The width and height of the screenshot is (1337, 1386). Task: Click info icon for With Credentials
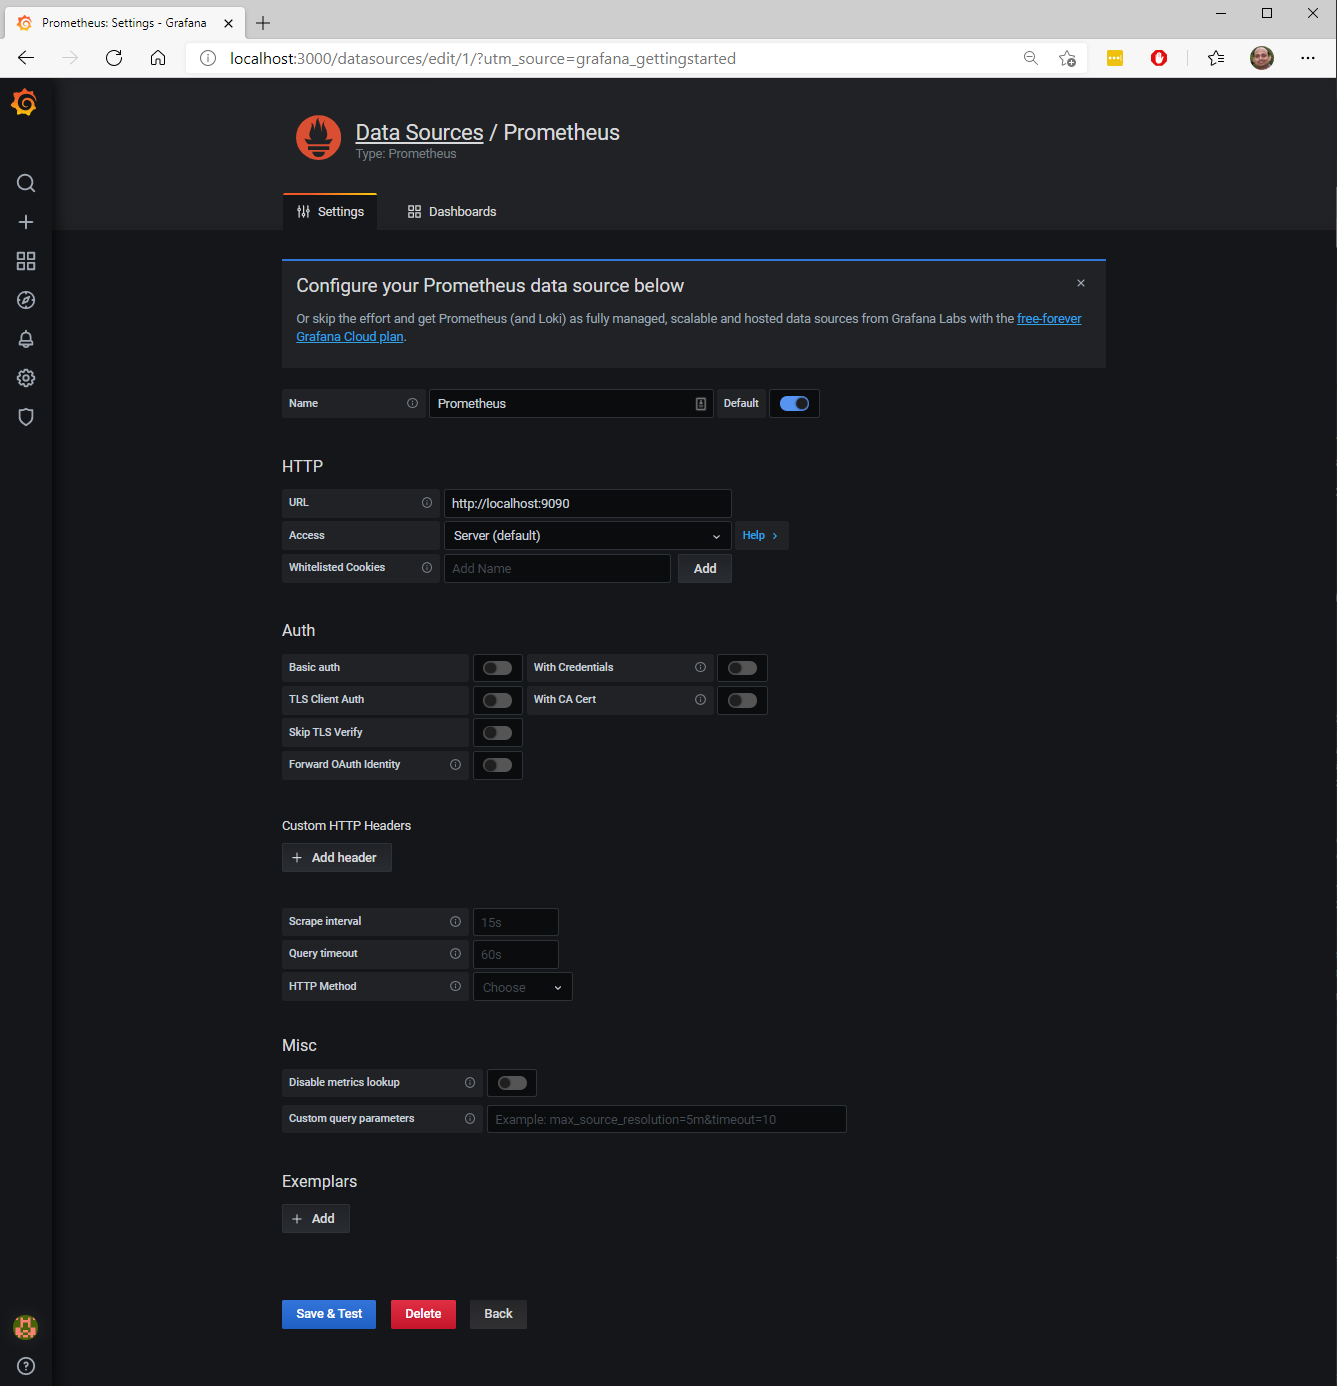click(x=700, y=667)
